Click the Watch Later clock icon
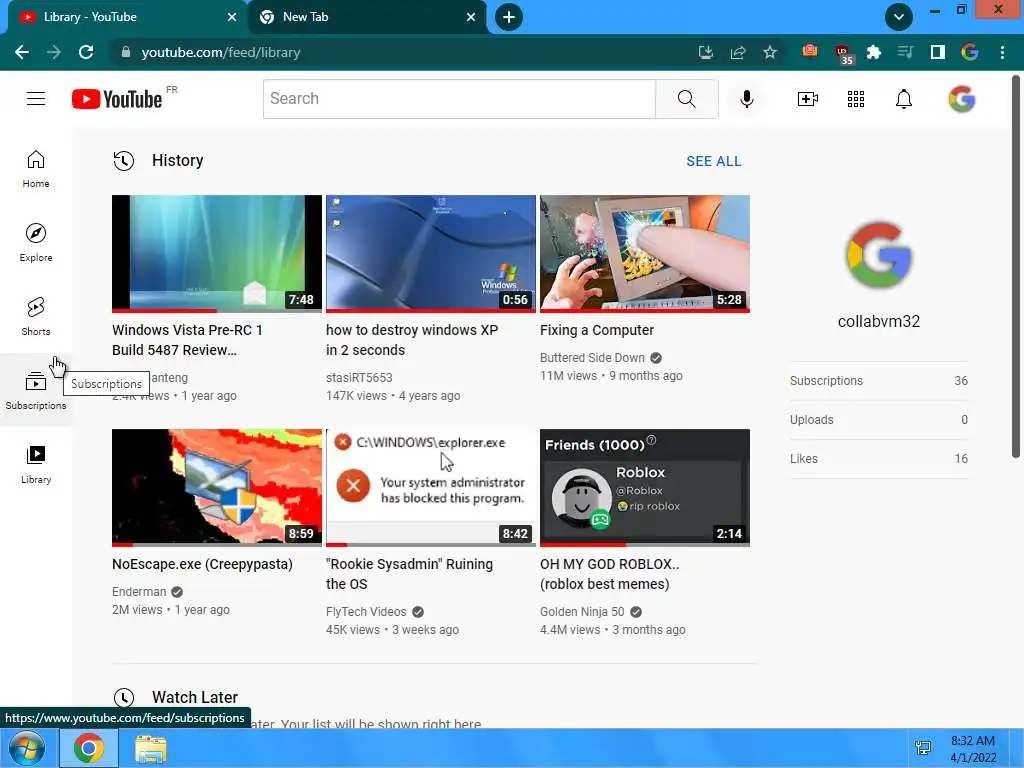Image resolution: width=1024 pixels, height=768 pixels. pos(123,698)
